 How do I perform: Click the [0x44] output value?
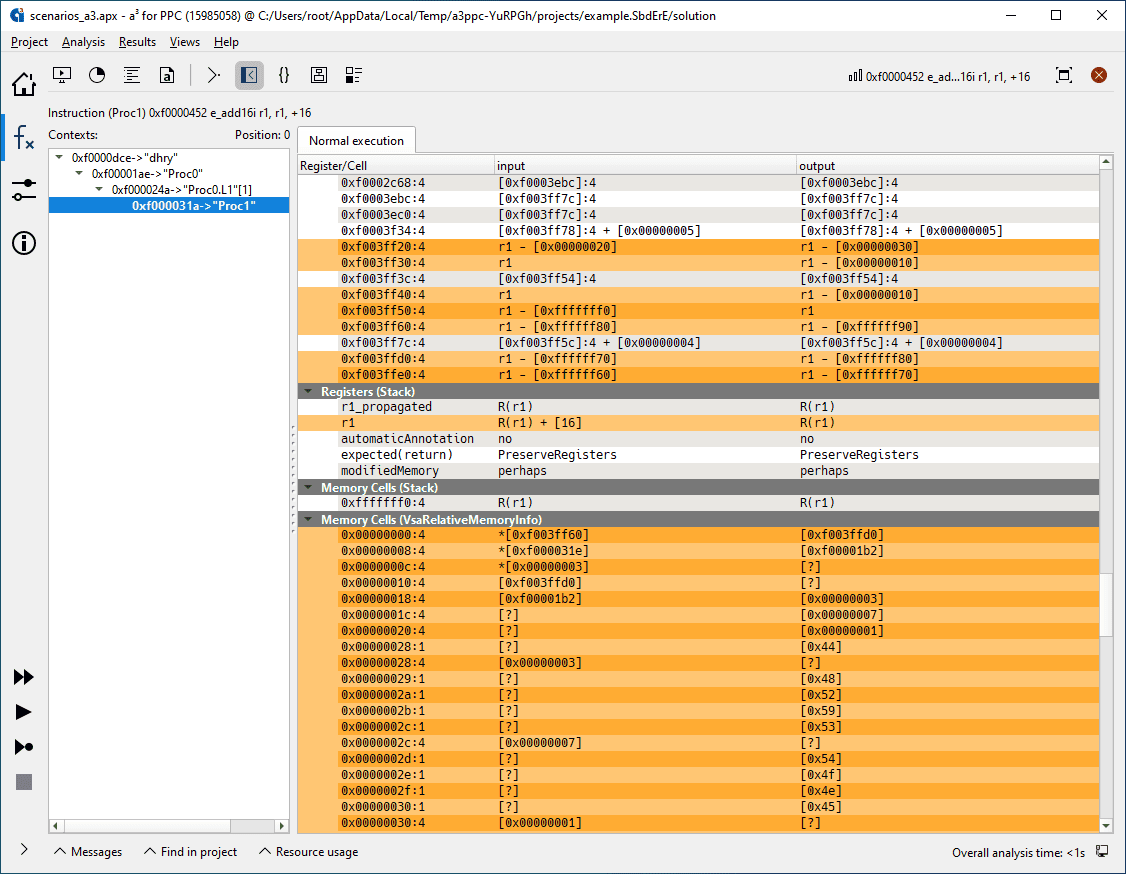[x=821, y=647]
